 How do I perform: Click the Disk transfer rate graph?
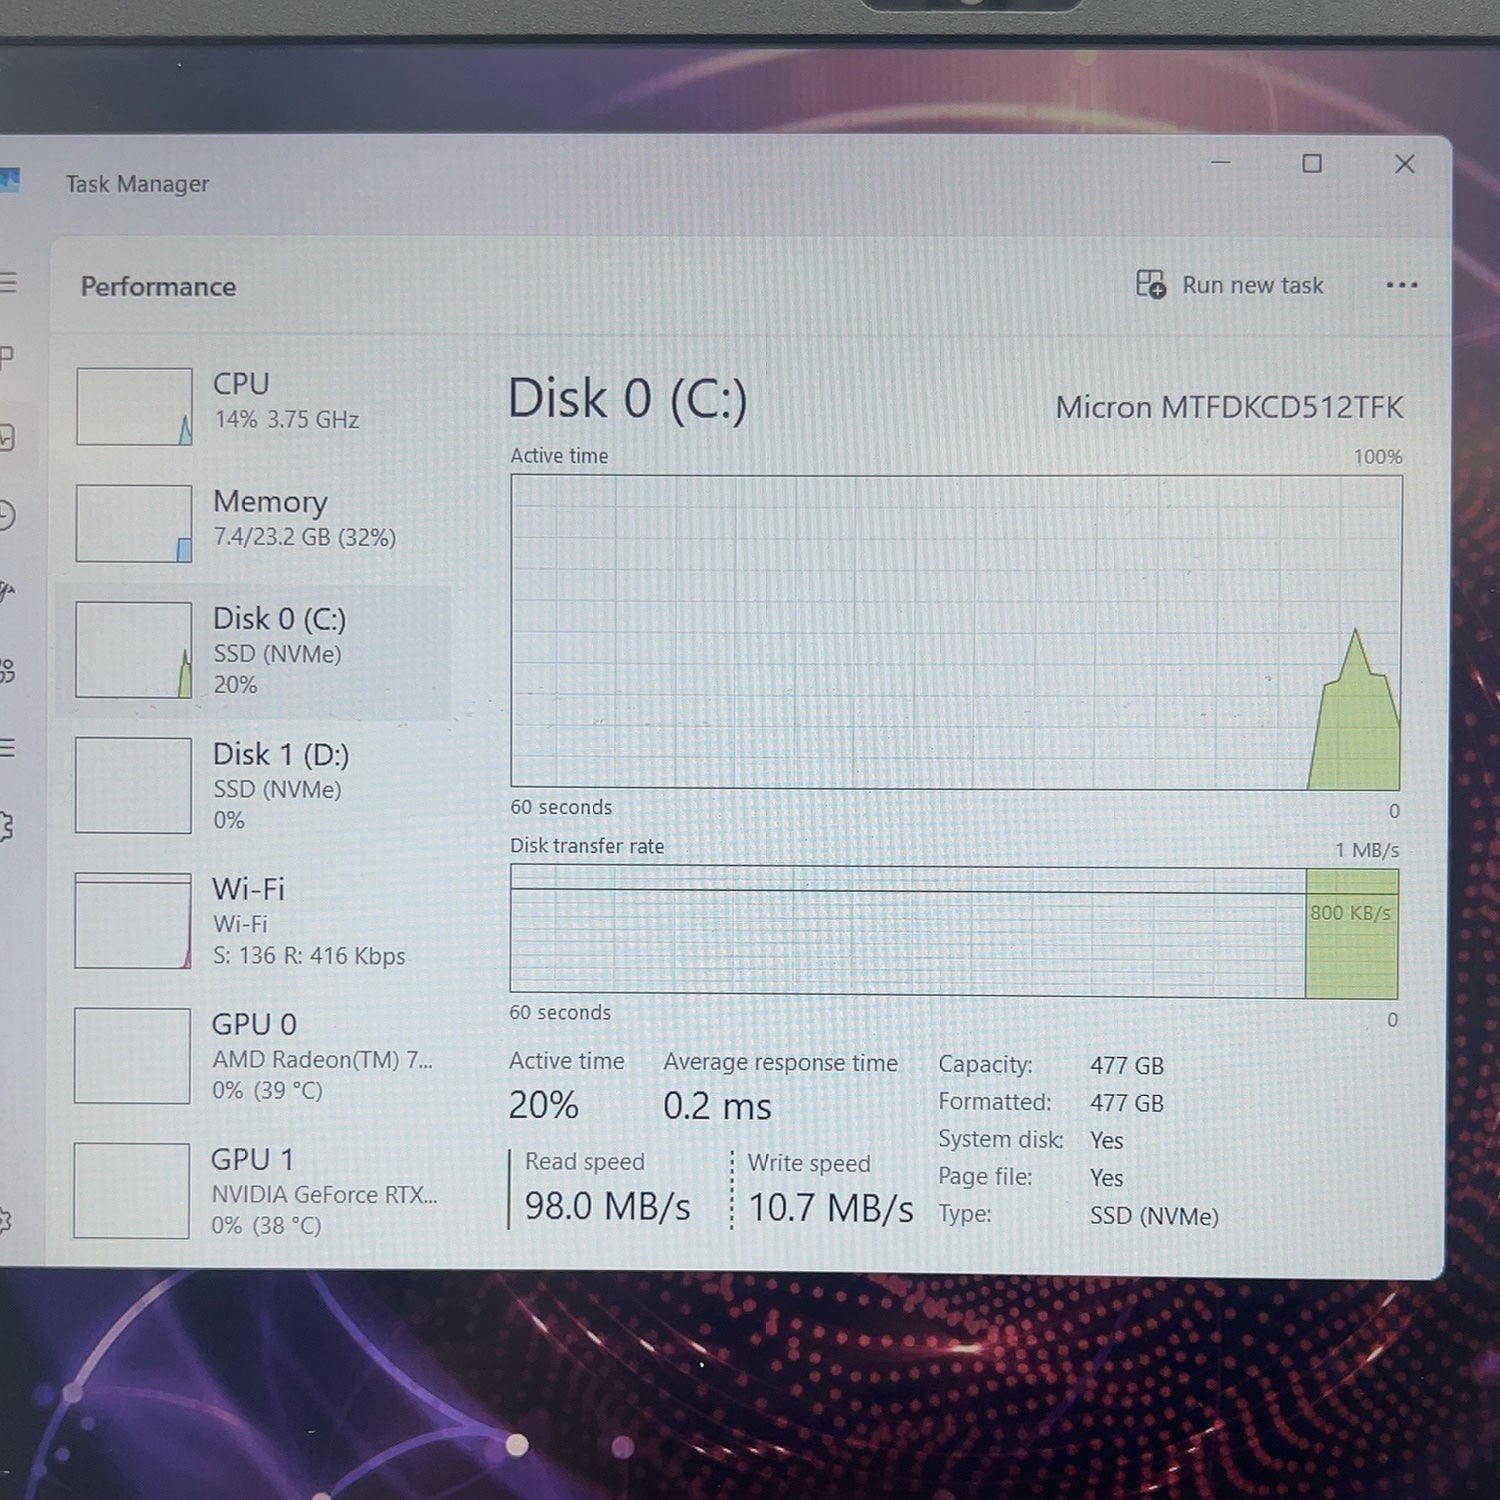(954, 932)
